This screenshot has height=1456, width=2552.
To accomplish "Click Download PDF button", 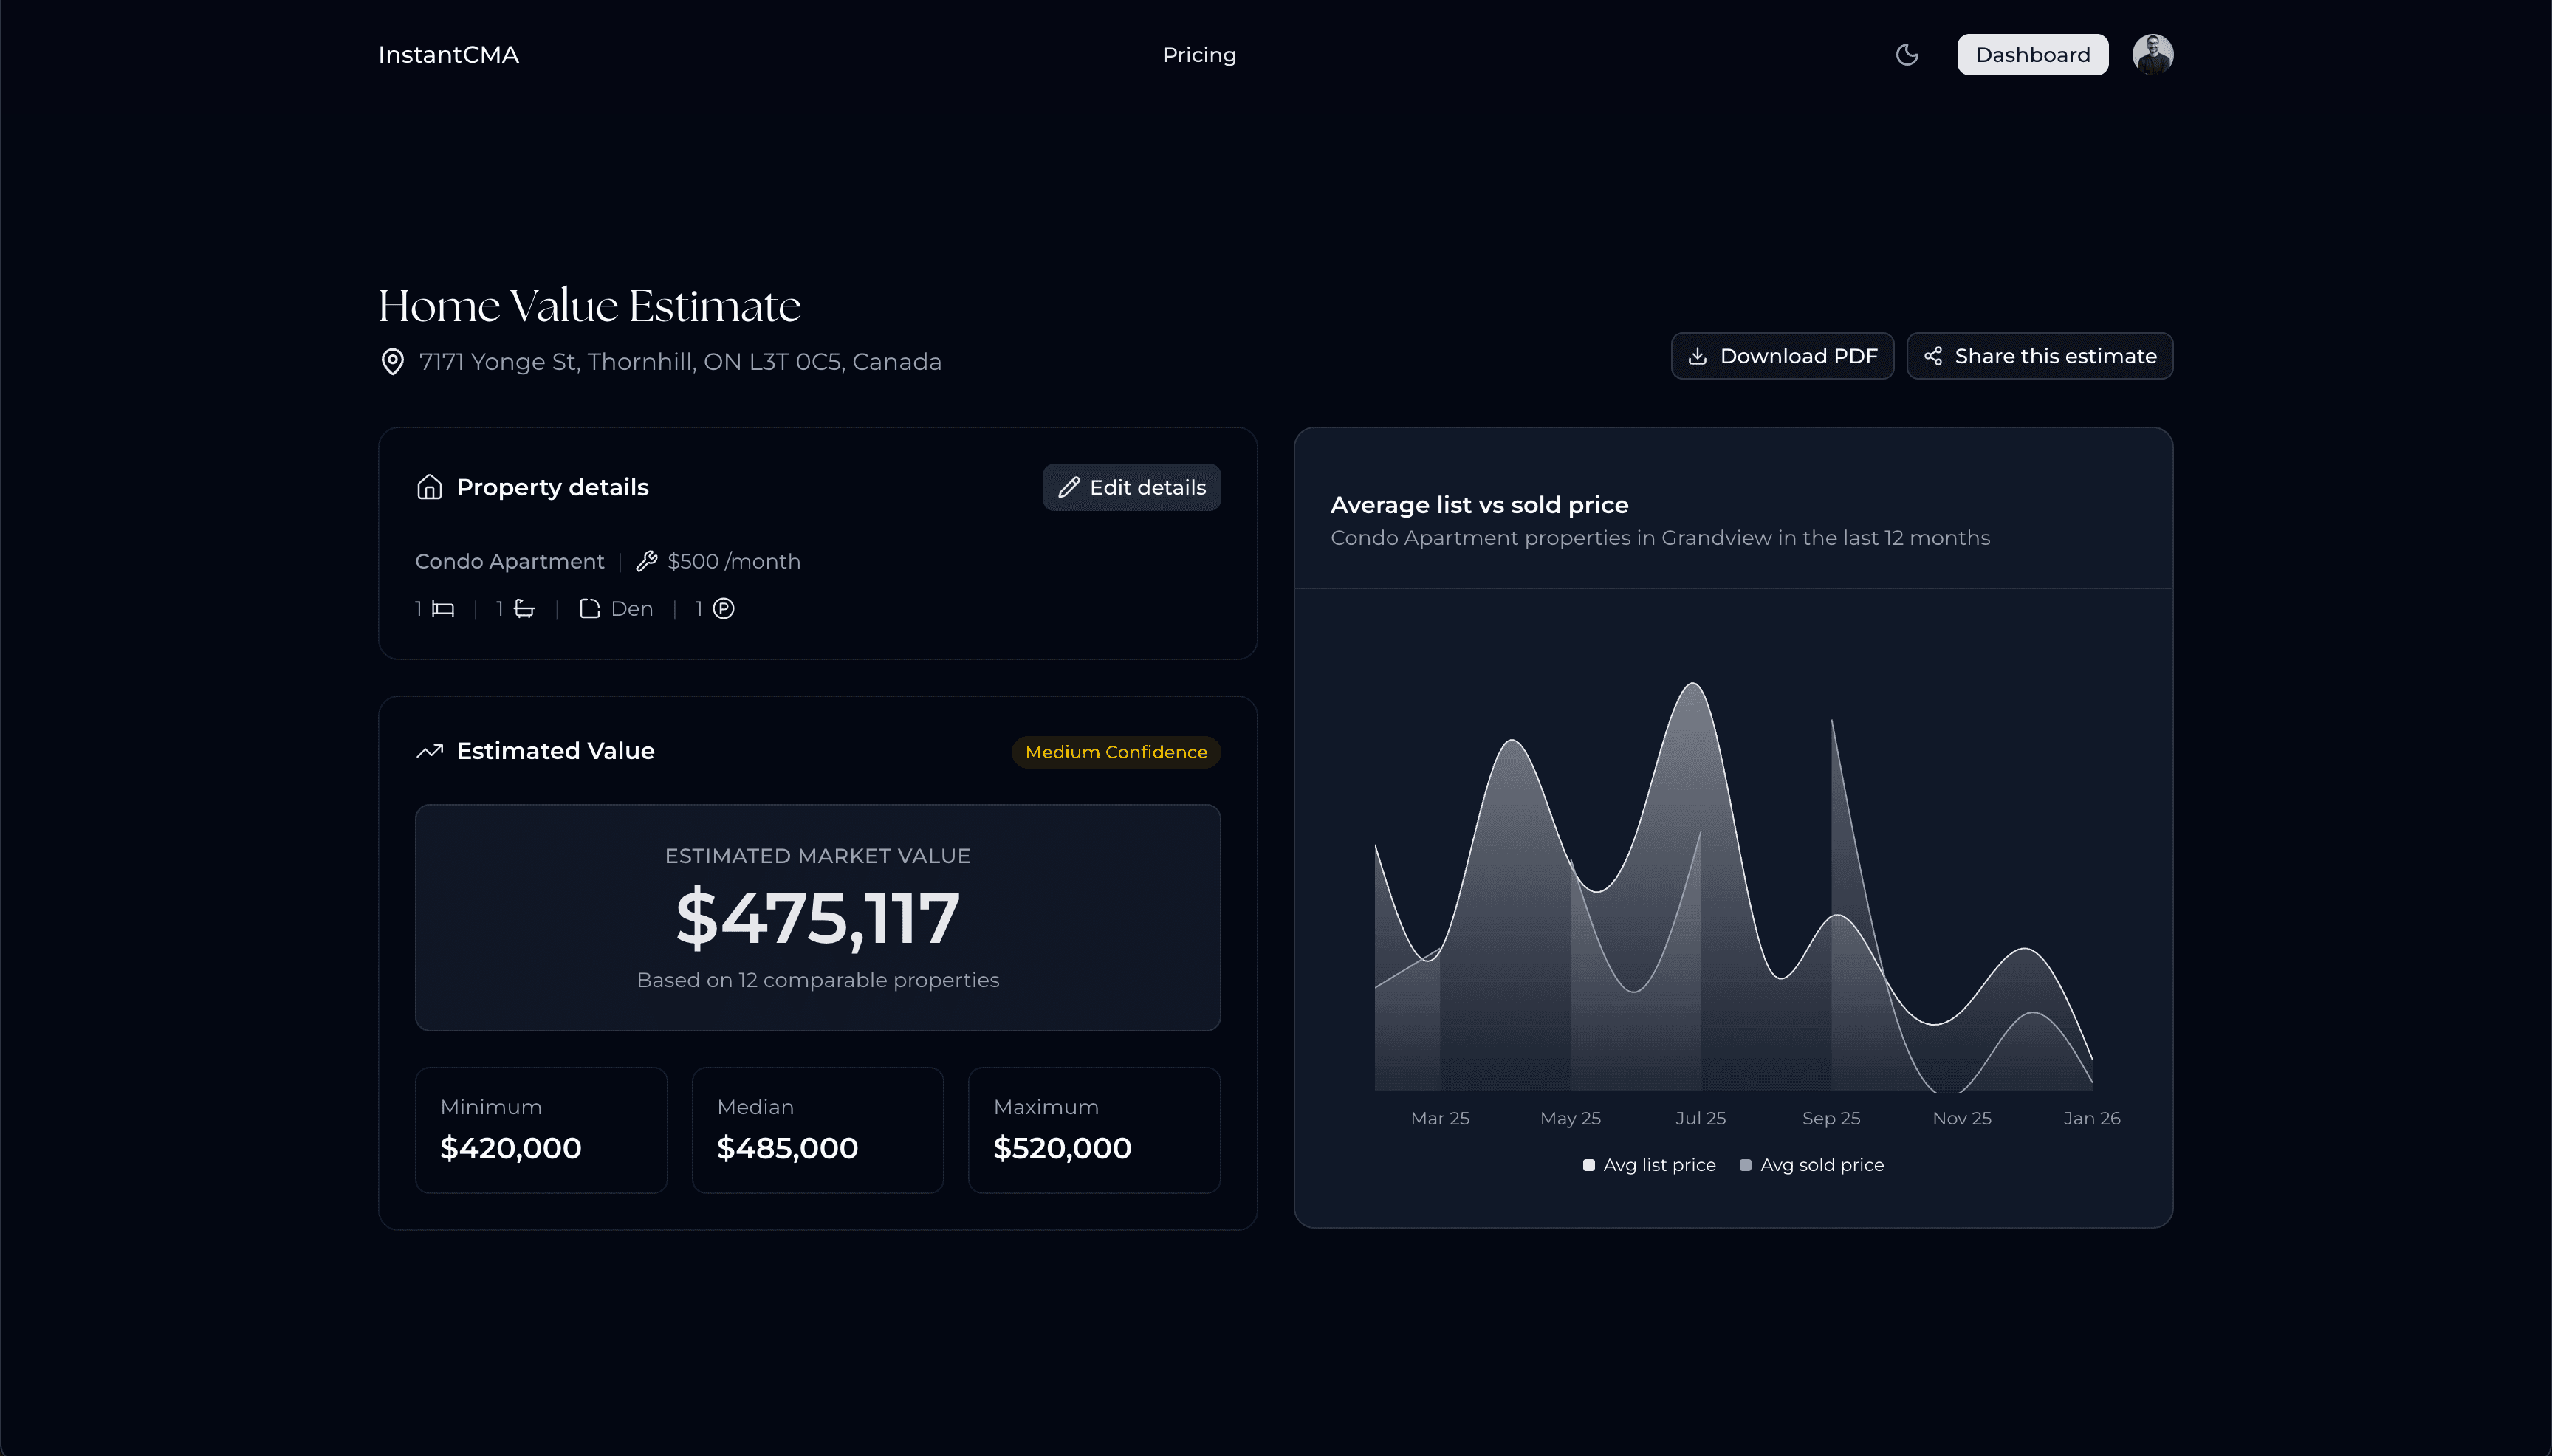I will [1782, 356].
